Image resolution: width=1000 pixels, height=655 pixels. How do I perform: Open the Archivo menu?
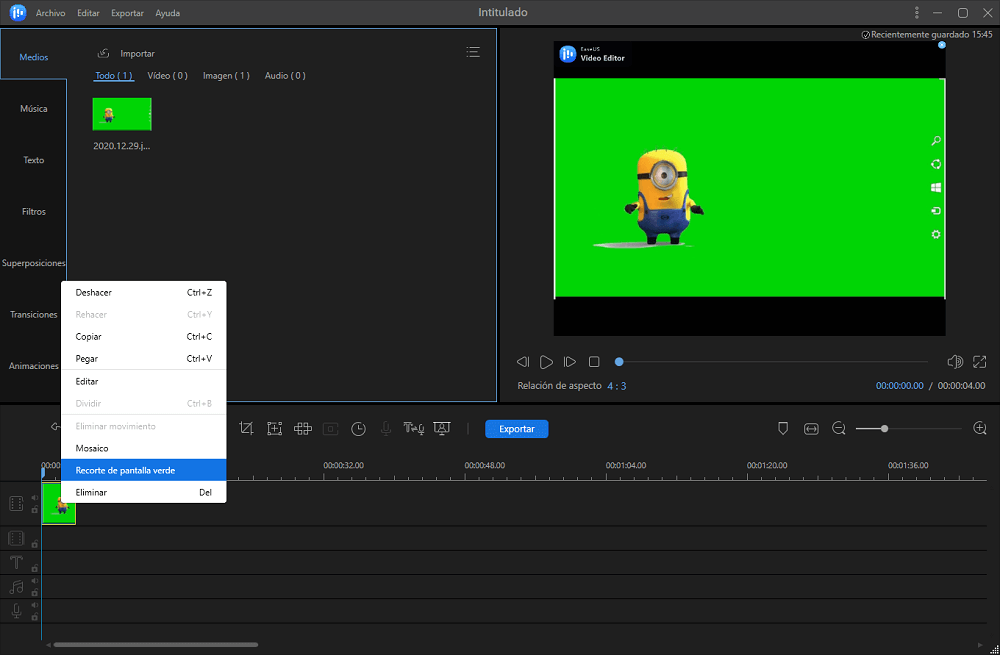point(50,13)
